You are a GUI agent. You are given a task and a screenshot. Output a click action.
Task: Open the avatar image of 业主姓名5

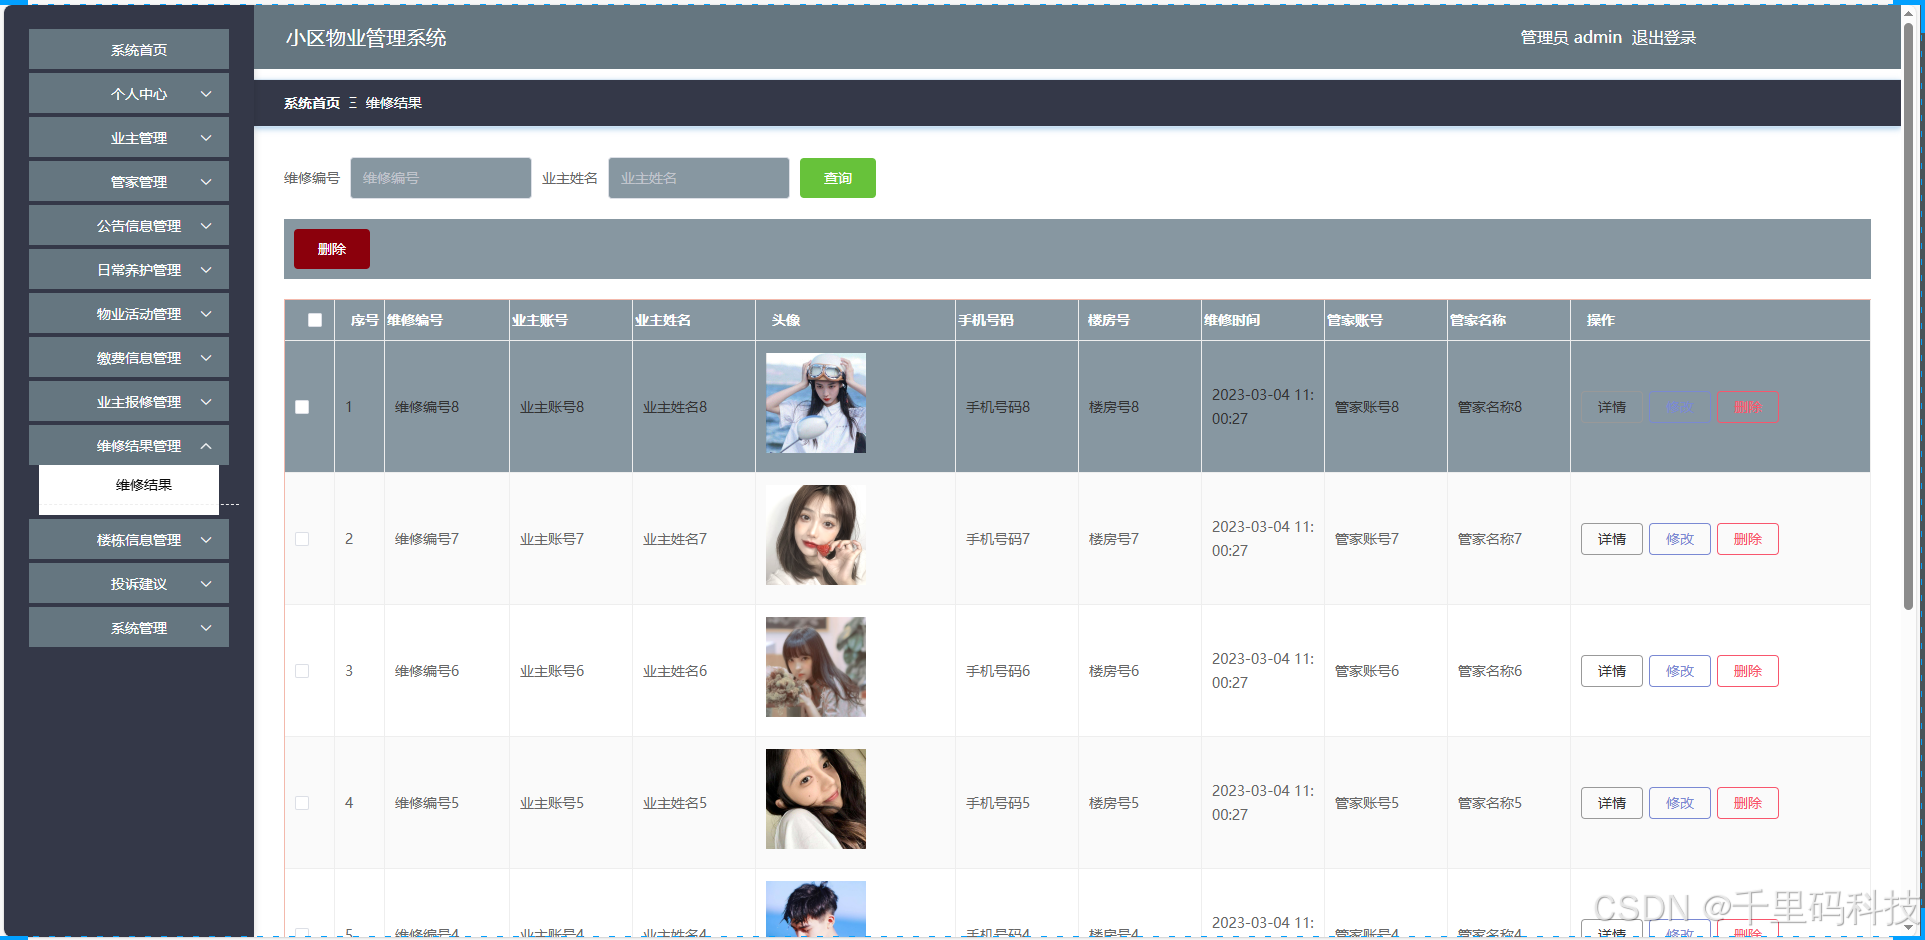pos(816,799)
